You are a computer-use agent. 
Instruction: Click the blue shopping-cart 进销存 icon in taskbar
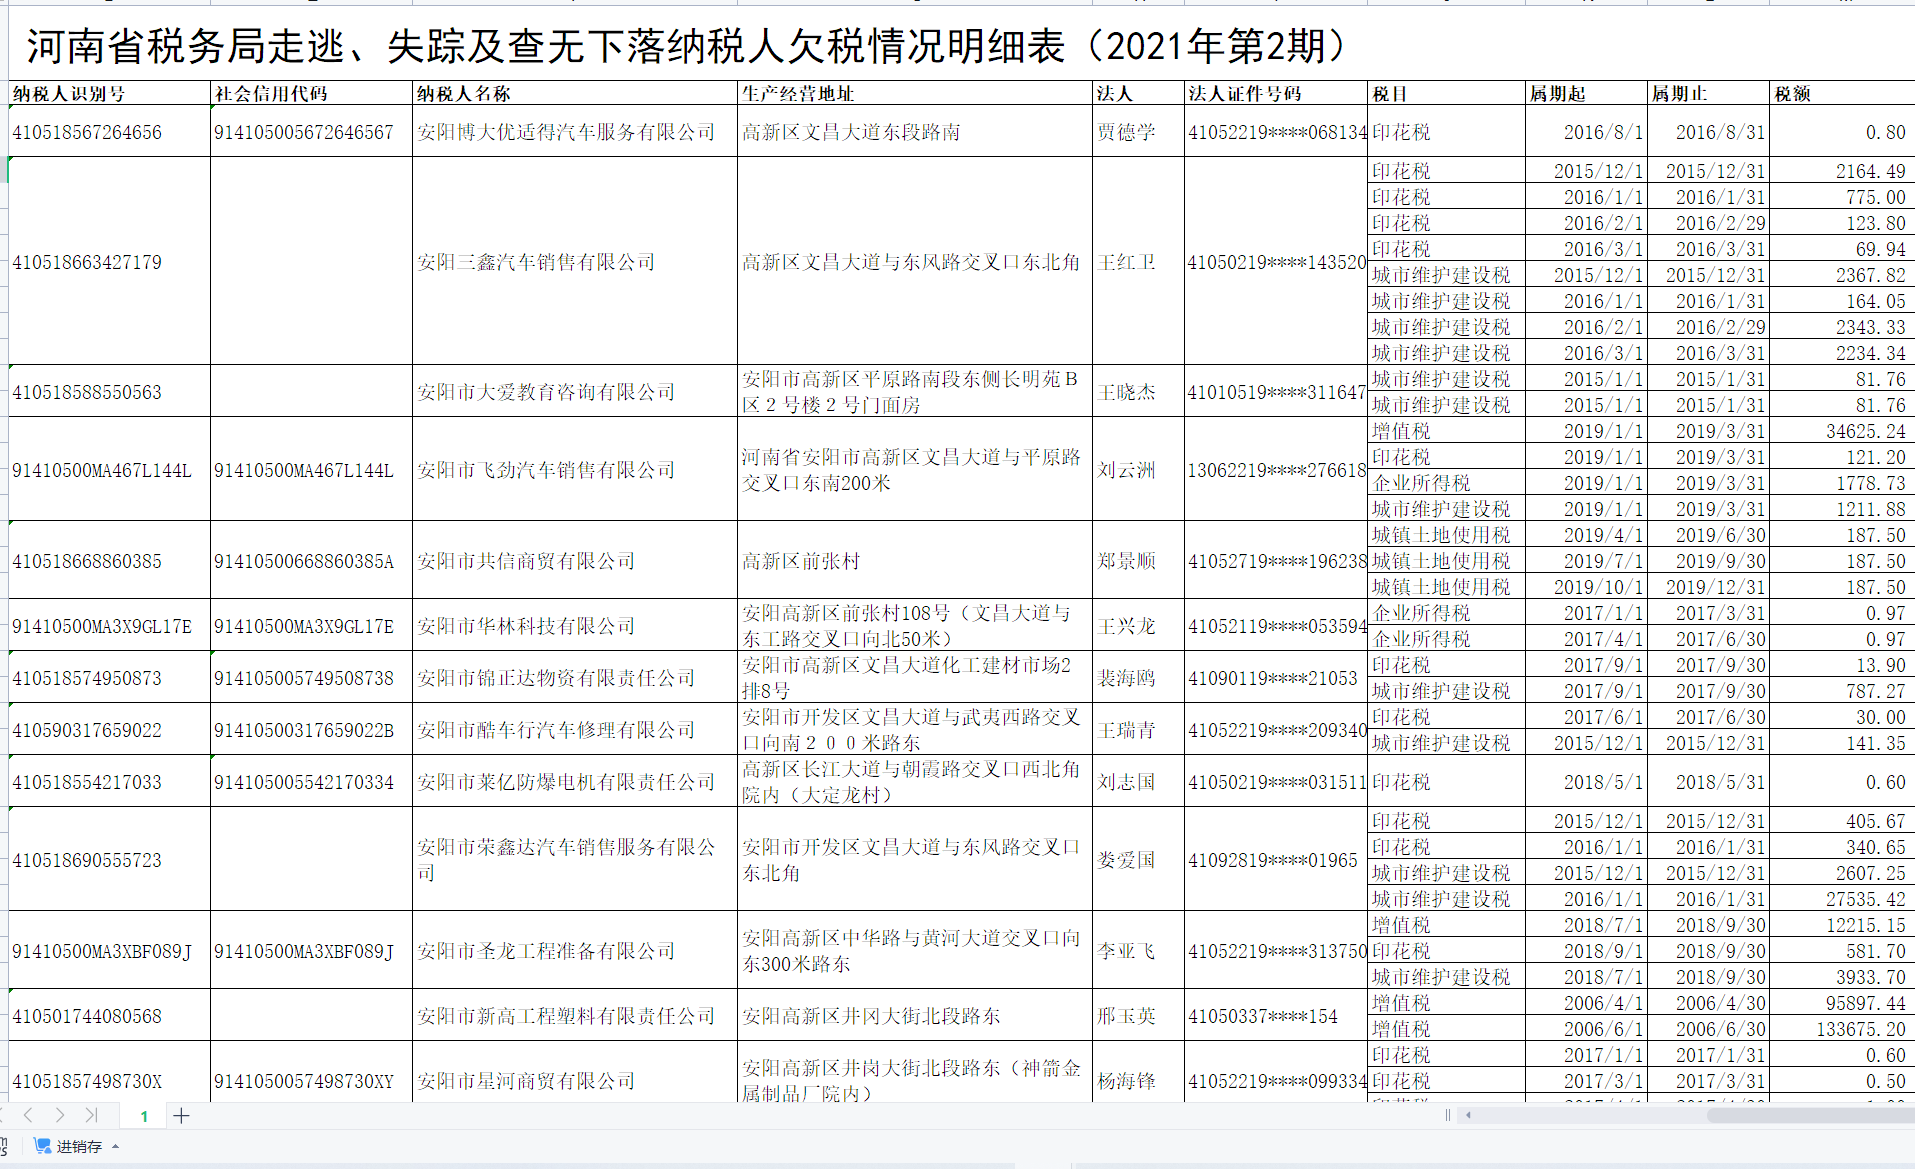click(x=42, y=1146)
